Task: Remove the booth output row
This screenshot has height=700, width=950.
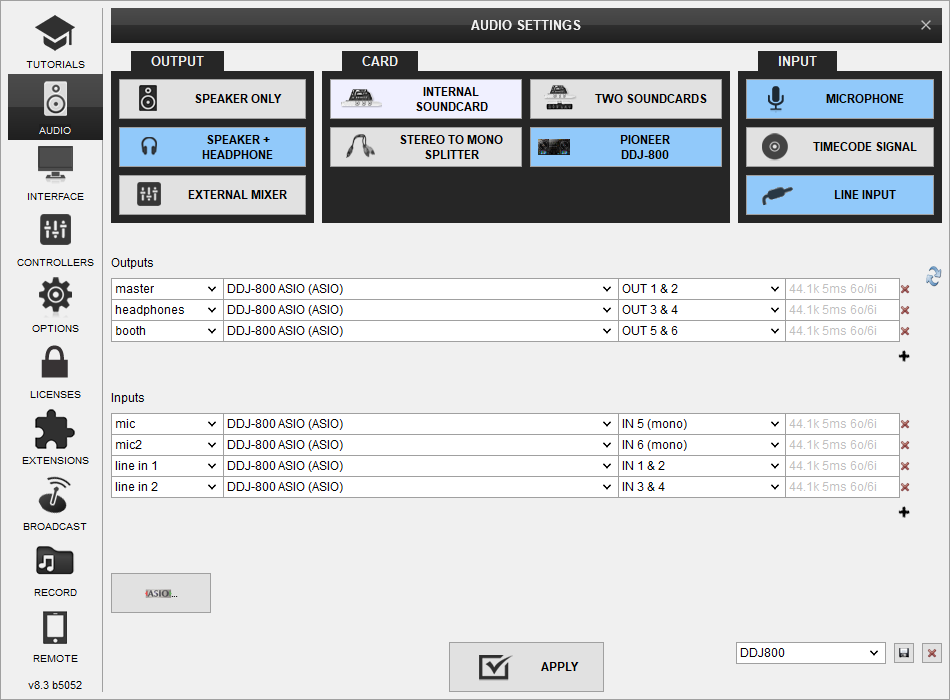Action: coord(905,331)
